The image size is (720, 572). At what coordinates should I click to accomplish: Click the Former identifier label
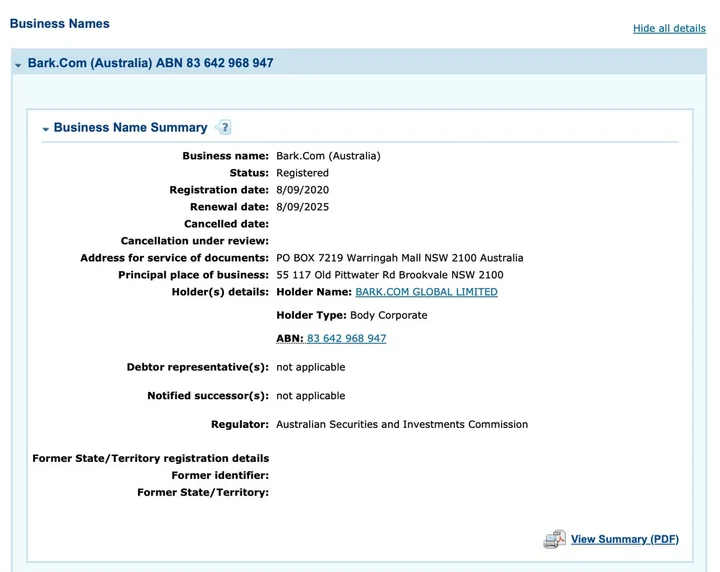click(220, 475)
